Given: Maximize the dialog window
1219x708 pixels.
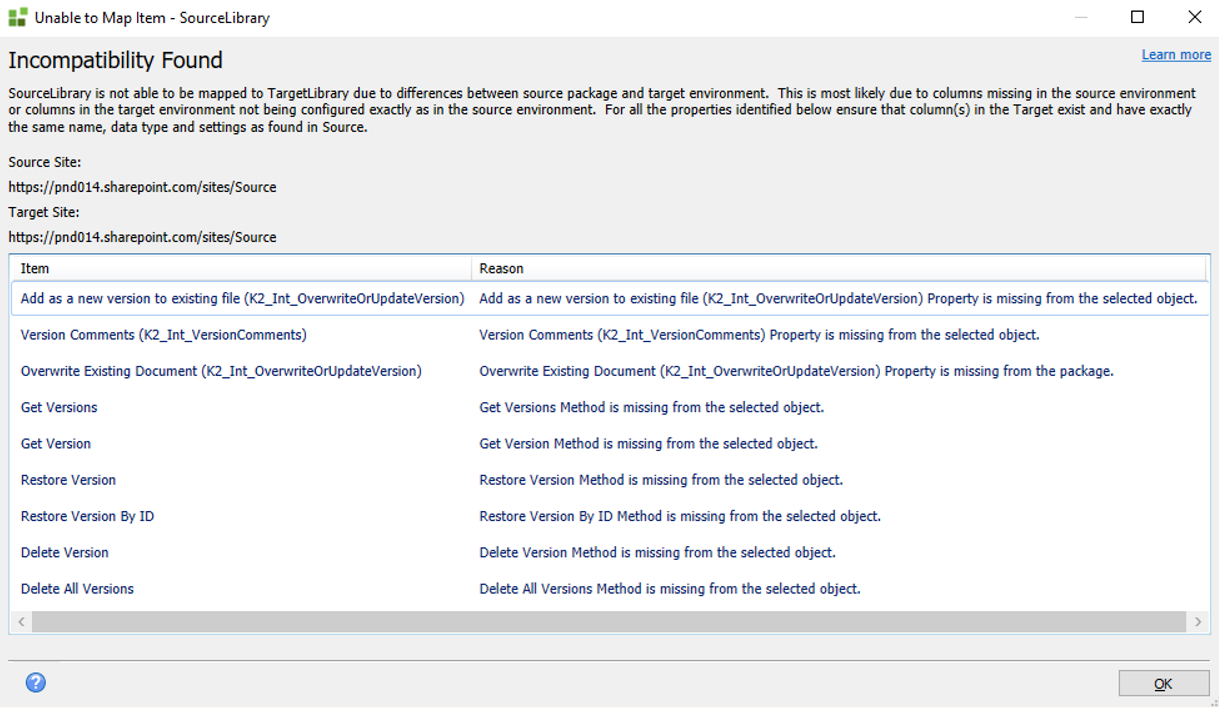Looking at the screenshot, I should 1137,17.
